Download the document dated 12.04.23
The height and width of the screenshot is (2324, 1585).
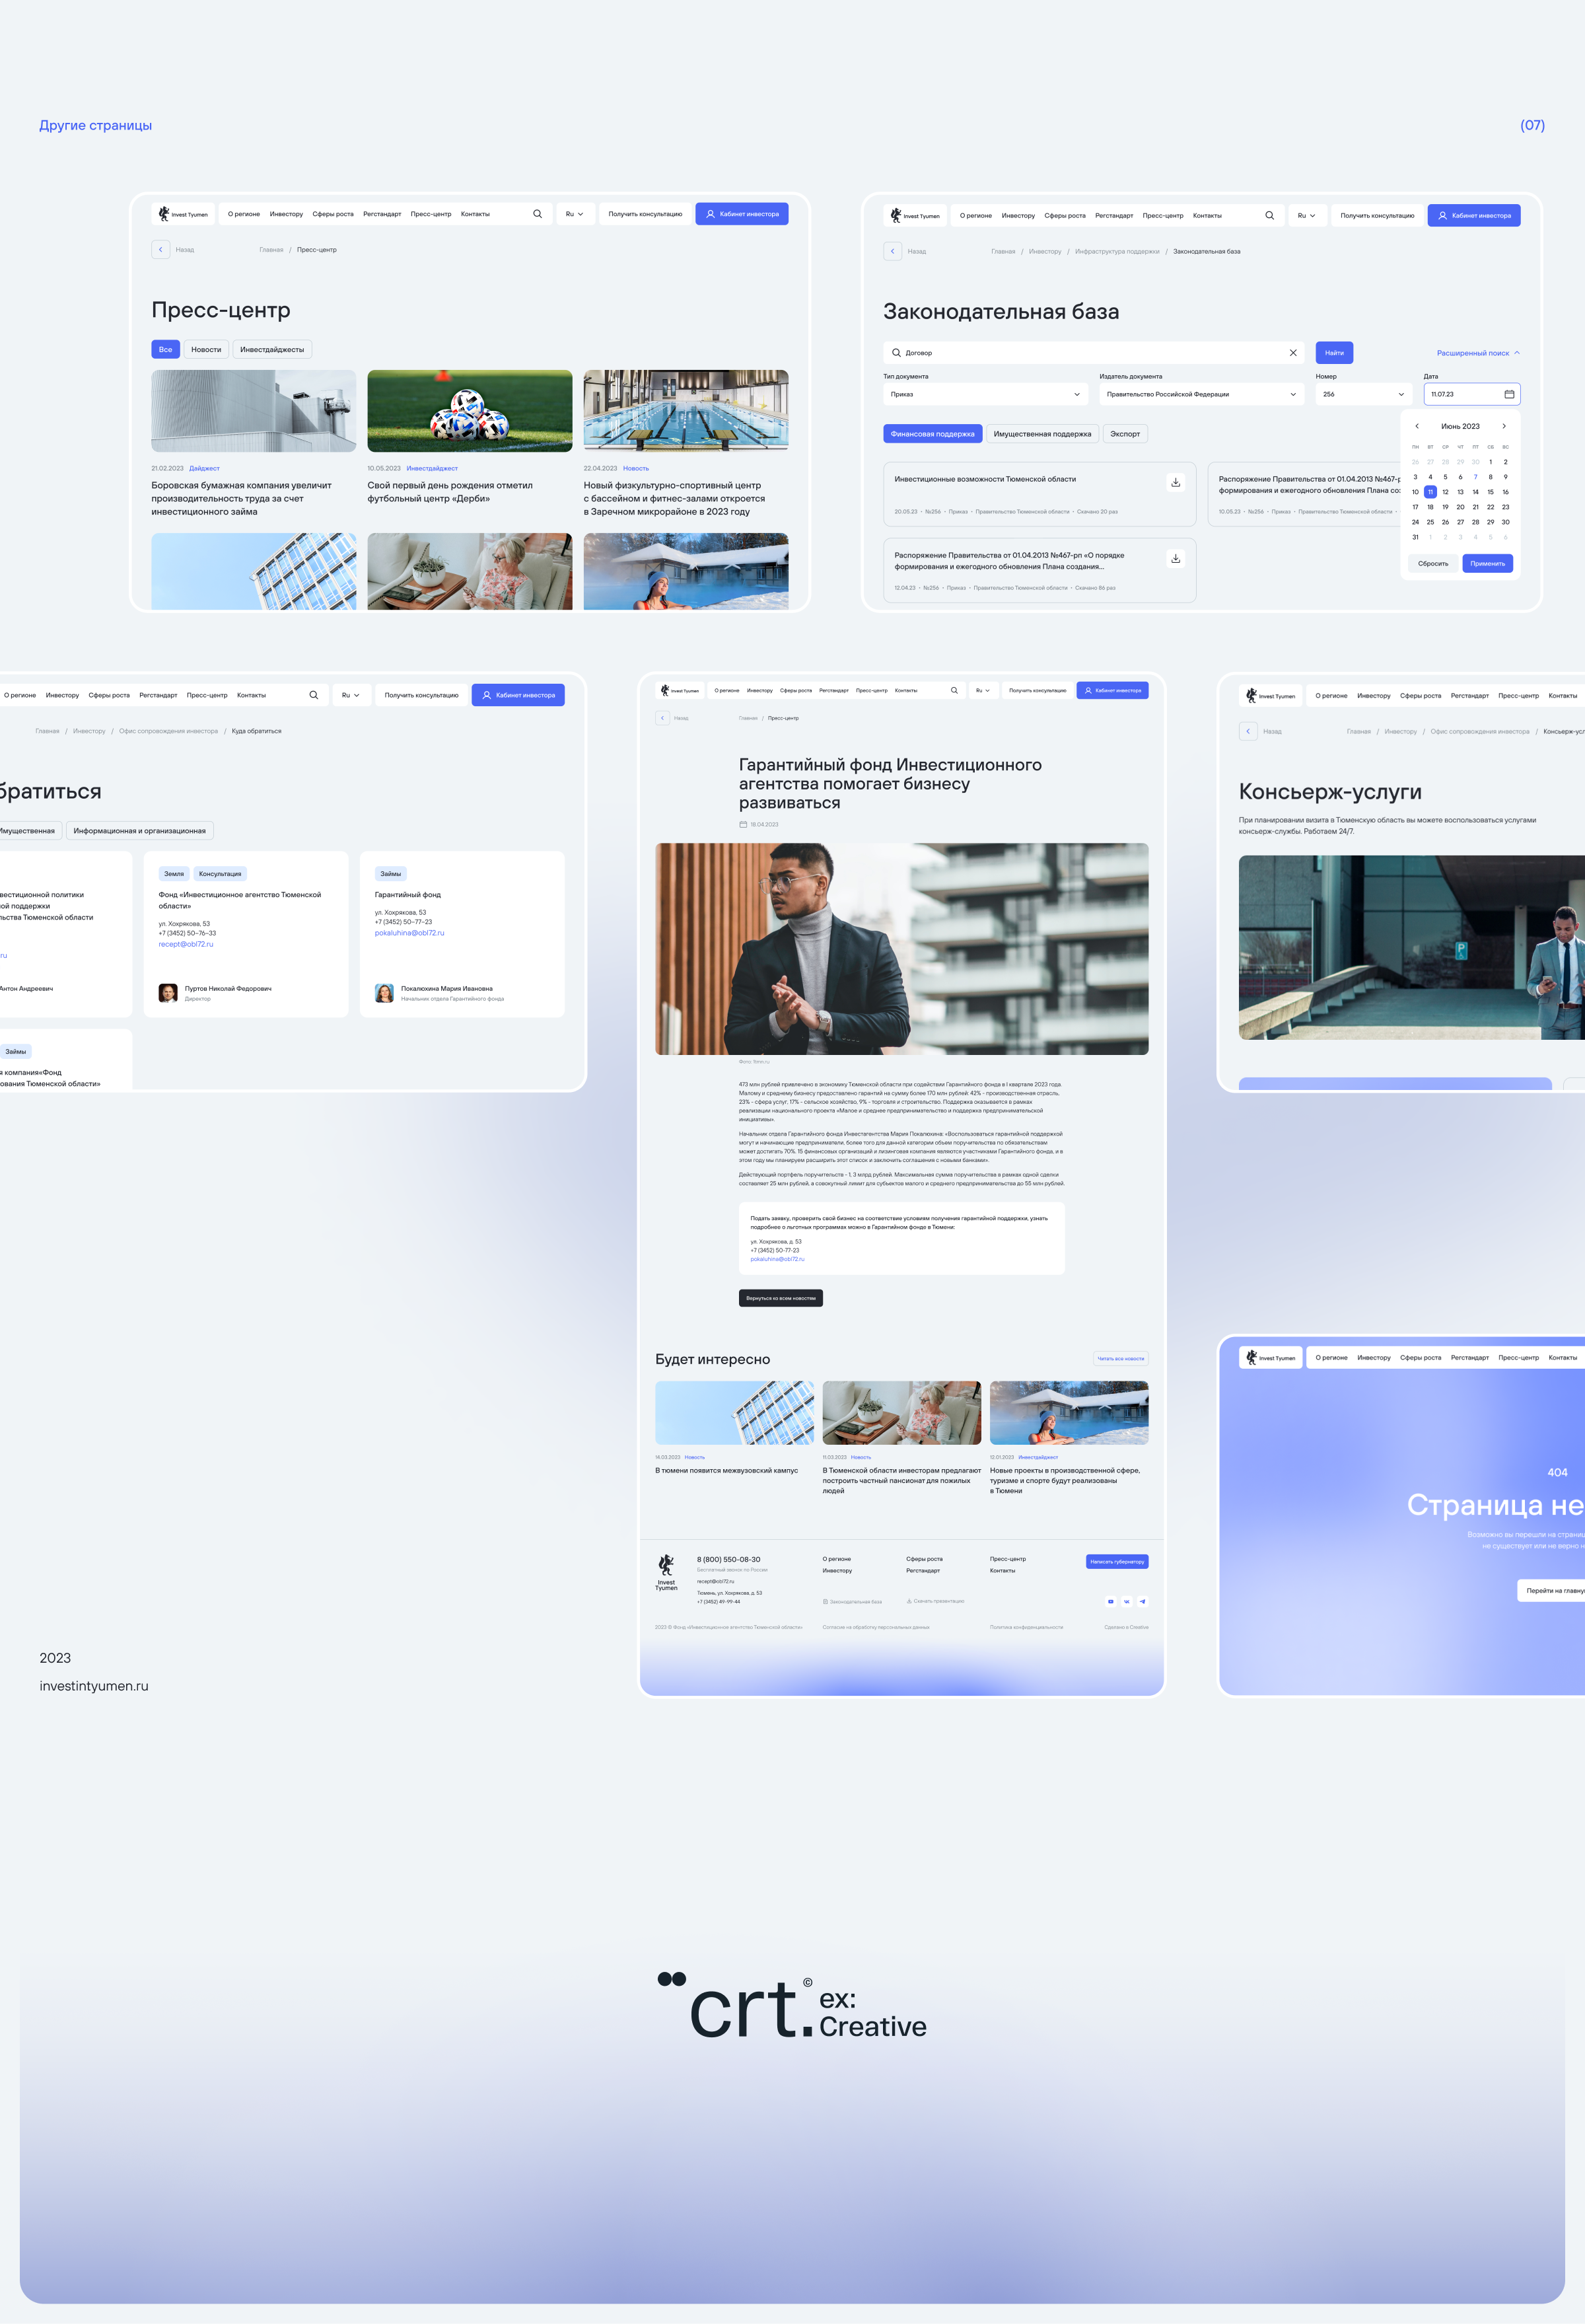point(1175,558)
